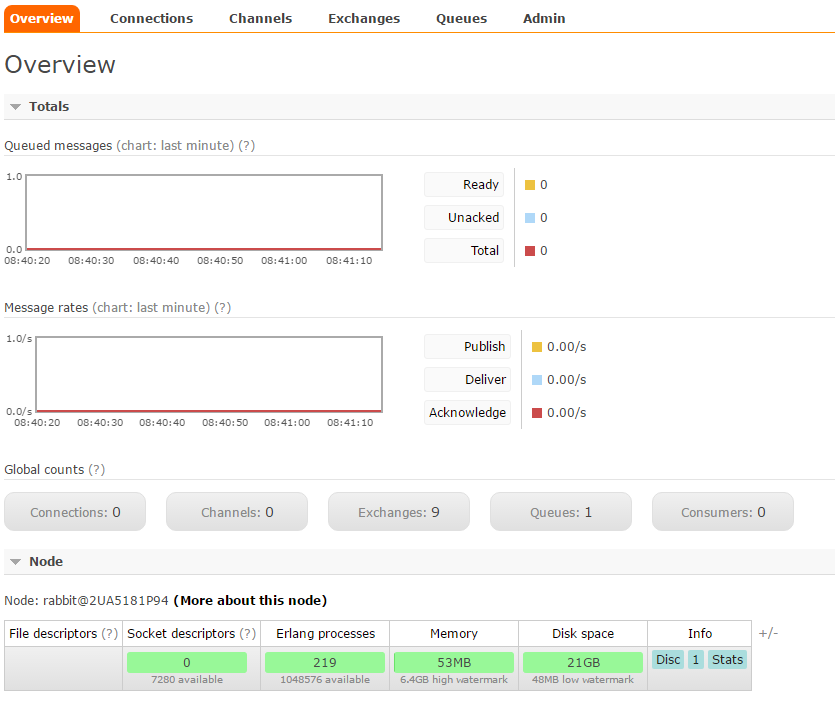Screen dimensions: 835x703
Task: Click the "Exchanges: 9" global count box
Action: tap(398, 511)
